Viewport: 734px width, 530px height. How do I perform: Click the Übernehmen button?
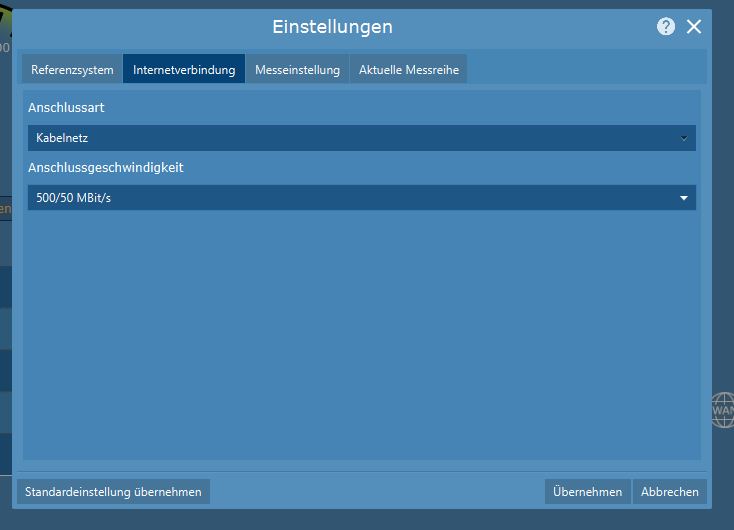[x=588, y=492]
